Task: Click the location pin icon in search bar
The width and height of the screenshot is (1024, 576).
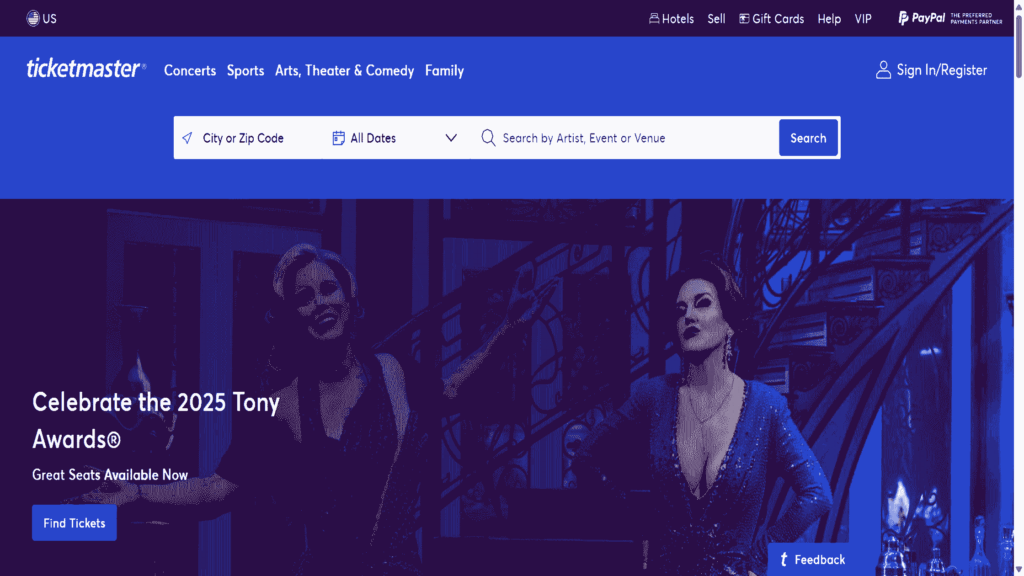Action: (x=188, y=137)
